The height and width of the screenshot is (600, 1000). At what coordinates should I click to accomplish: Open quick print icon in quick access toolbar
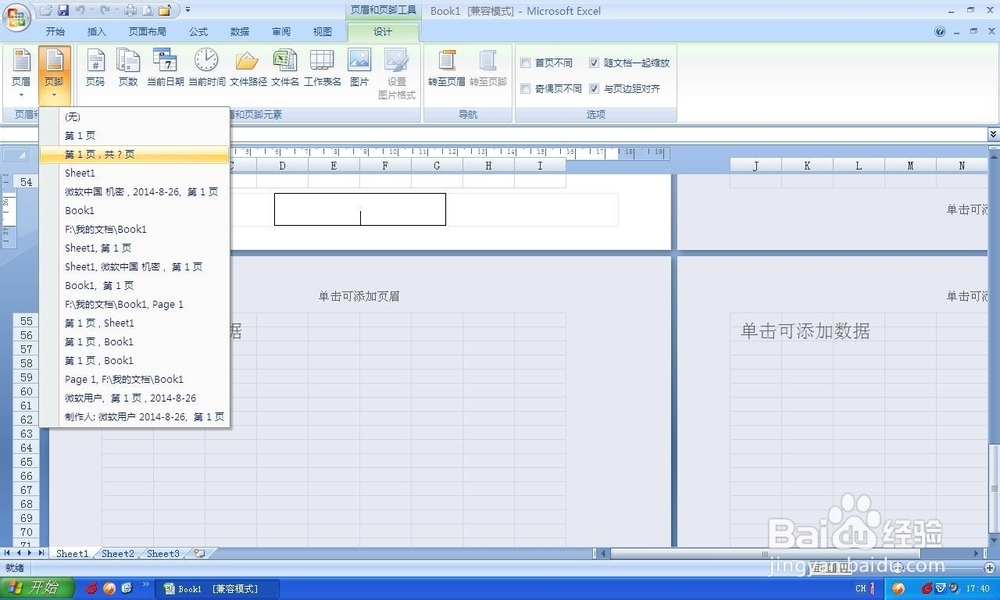[130, 10]
